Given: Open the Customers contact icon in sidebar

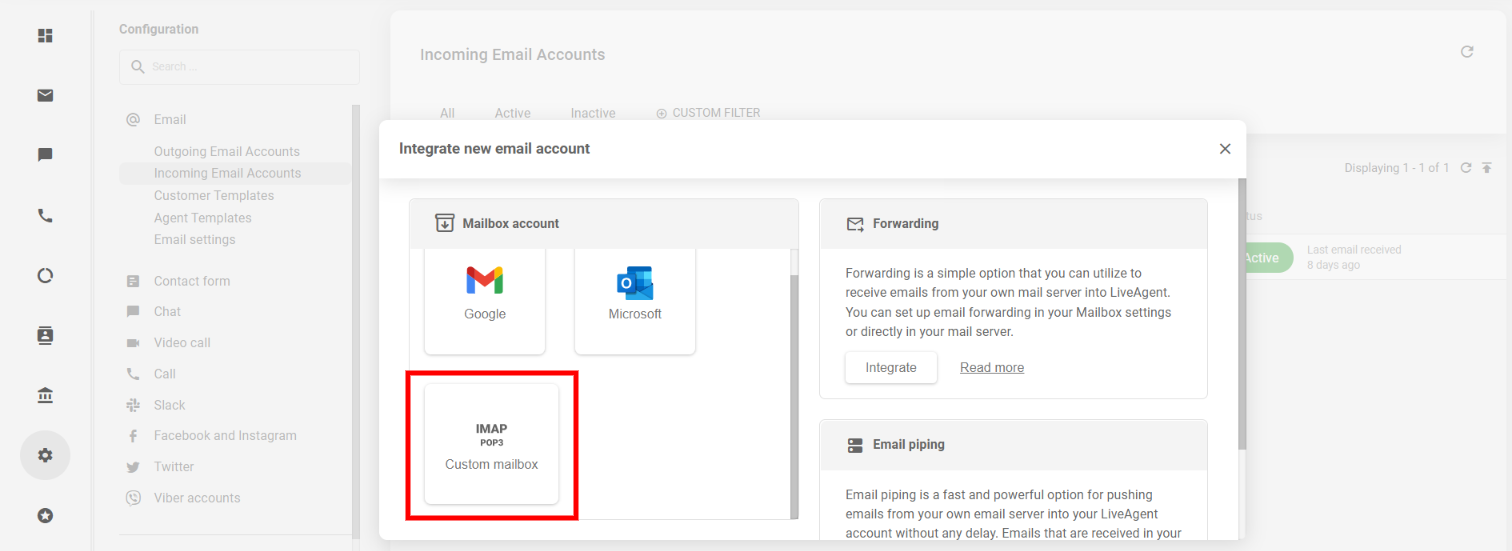Looking at the screenshot, I should 45,335.
